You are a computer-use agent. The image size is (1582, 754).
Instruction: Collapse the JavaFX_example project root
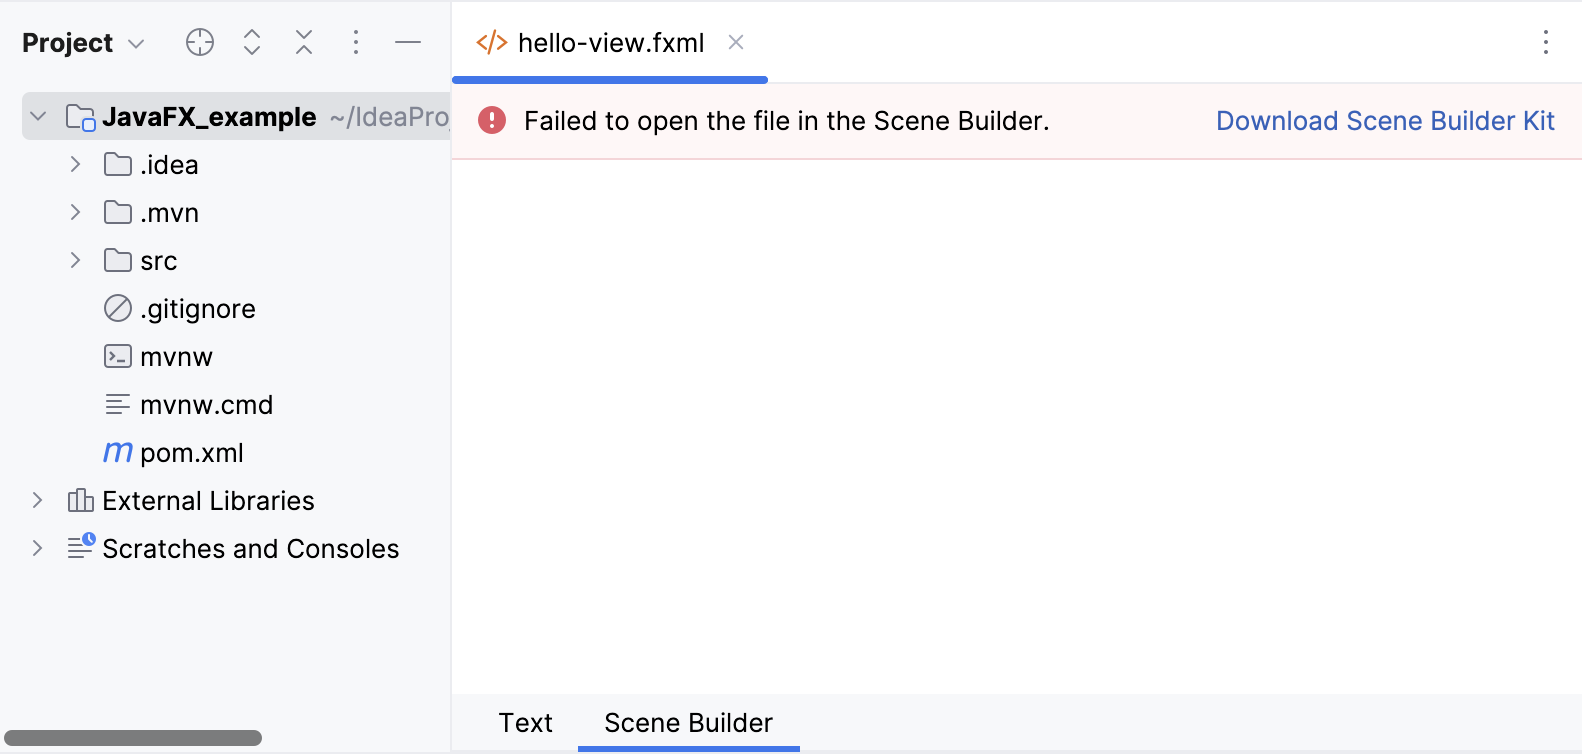(x=38, y=116)
